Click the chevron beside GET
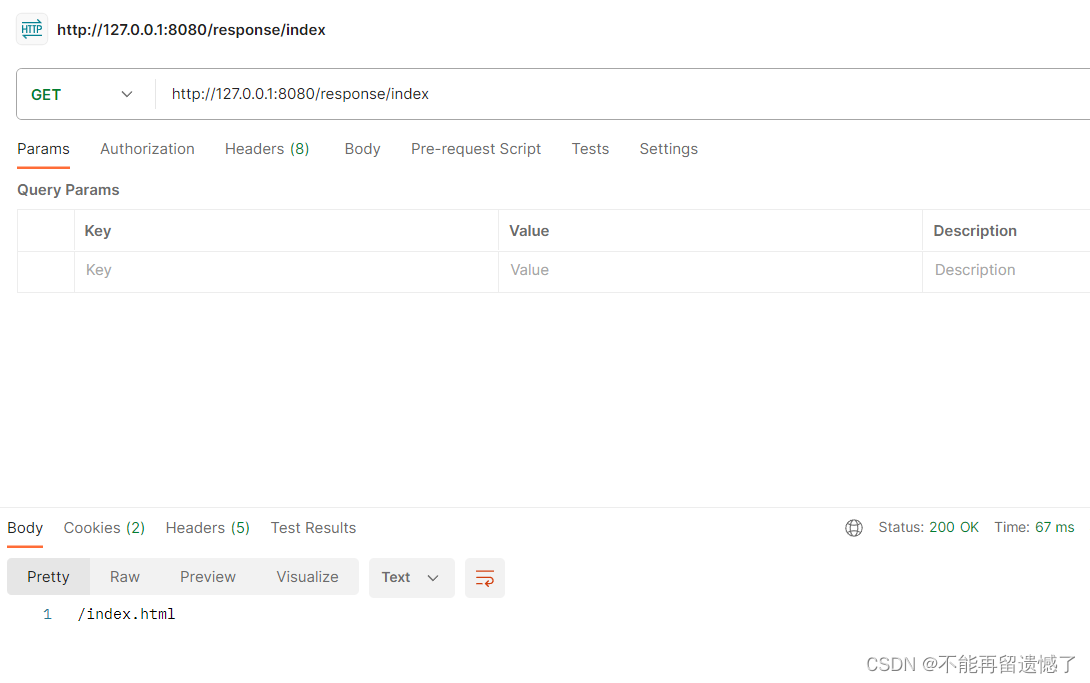Screen dimensions: 1090x683 127,94
